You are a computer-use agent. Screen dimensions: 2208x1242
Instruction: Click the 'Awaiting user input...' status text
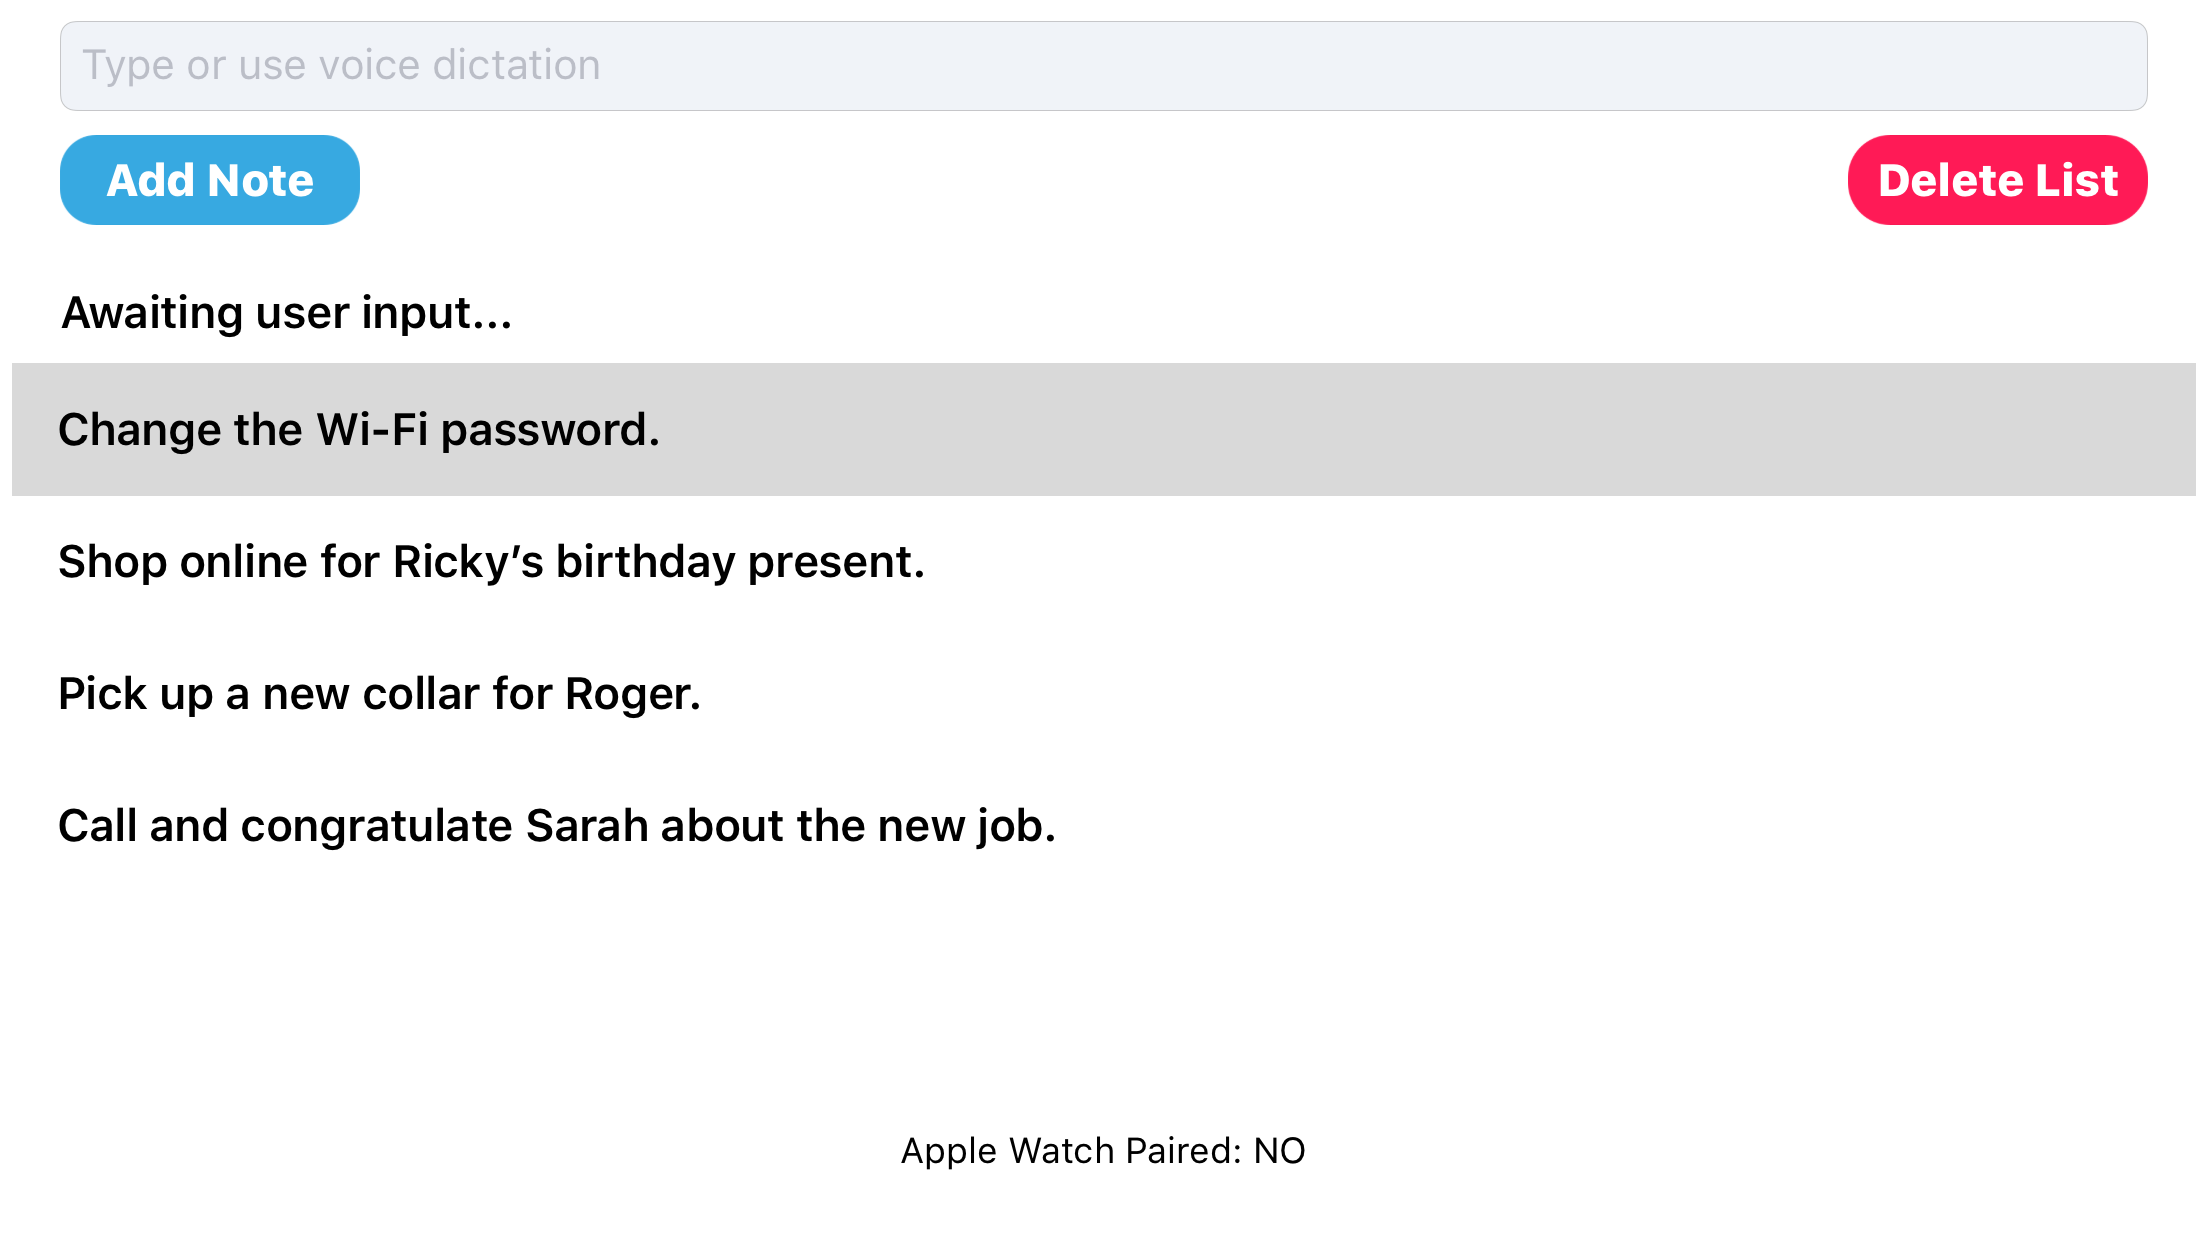tap(287, 313)
